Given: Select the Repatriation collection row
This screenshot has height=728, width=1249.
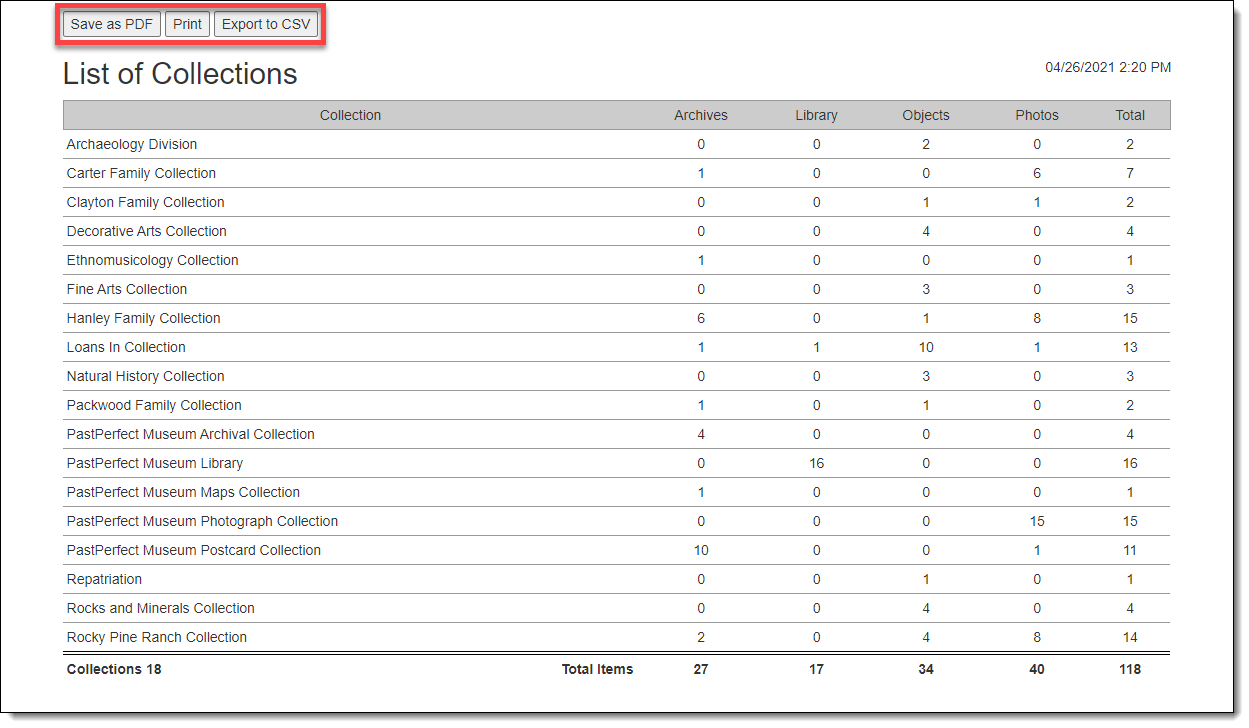Looking at the screenshot, I should coord(104,579).
